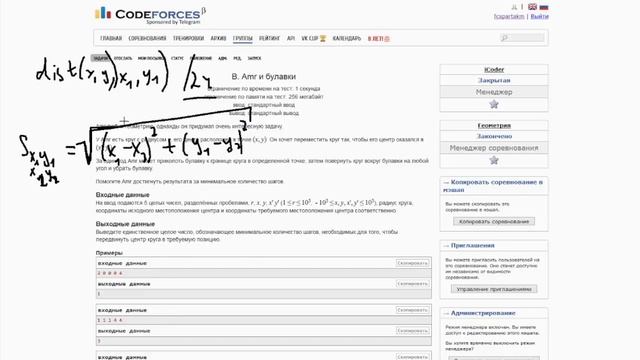Click the problem title B. Amr и булавки
Screen dimensions: 640x360
[264, 76]
